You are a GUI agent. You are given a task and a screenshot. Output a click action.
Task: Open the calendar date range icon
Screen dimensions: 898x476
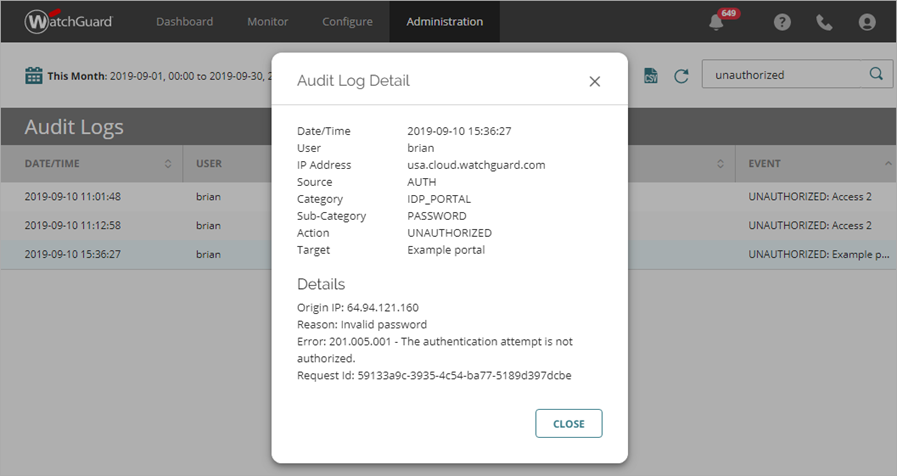point(34,76)
